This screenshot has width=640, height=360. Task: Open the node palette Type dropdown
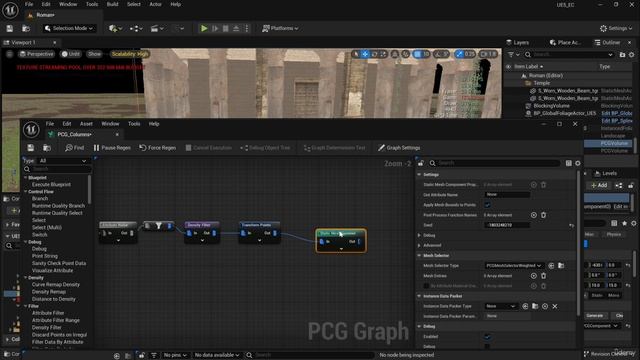62,161
